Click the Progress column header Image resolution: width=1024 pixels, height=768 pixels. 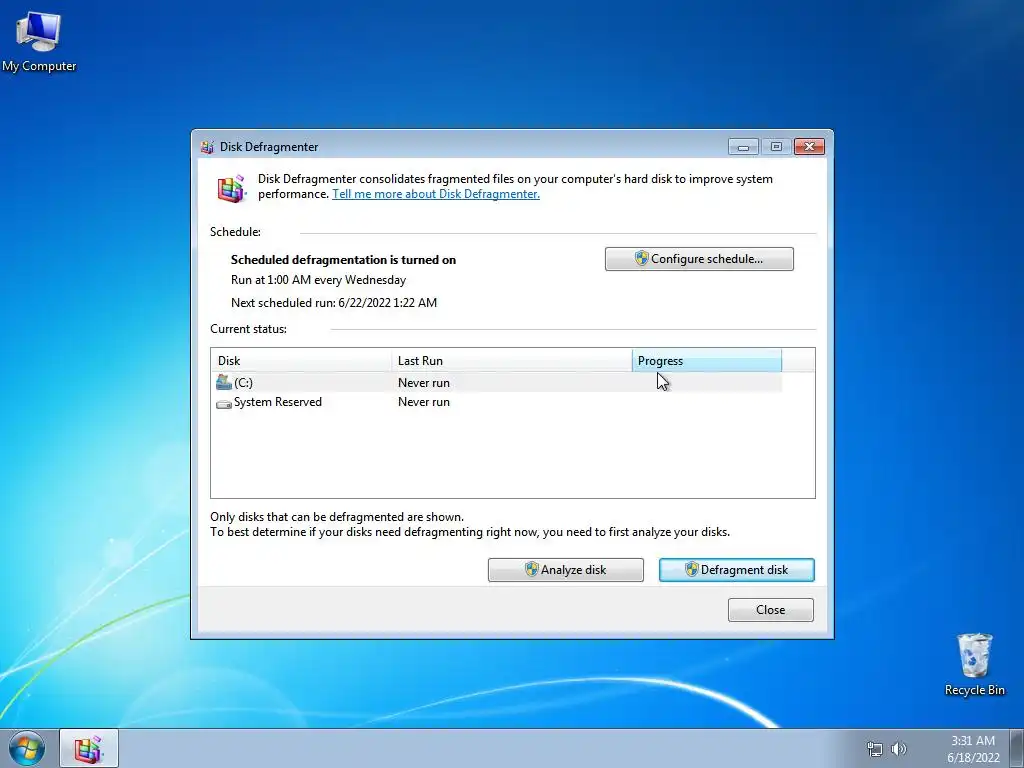(707, 360)
